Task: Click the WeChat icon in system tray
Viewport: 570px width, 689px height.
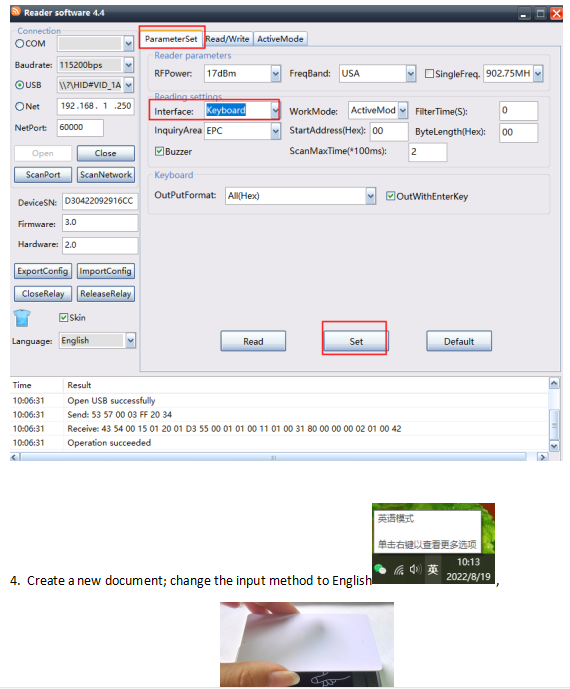Action: coord(380,569)
